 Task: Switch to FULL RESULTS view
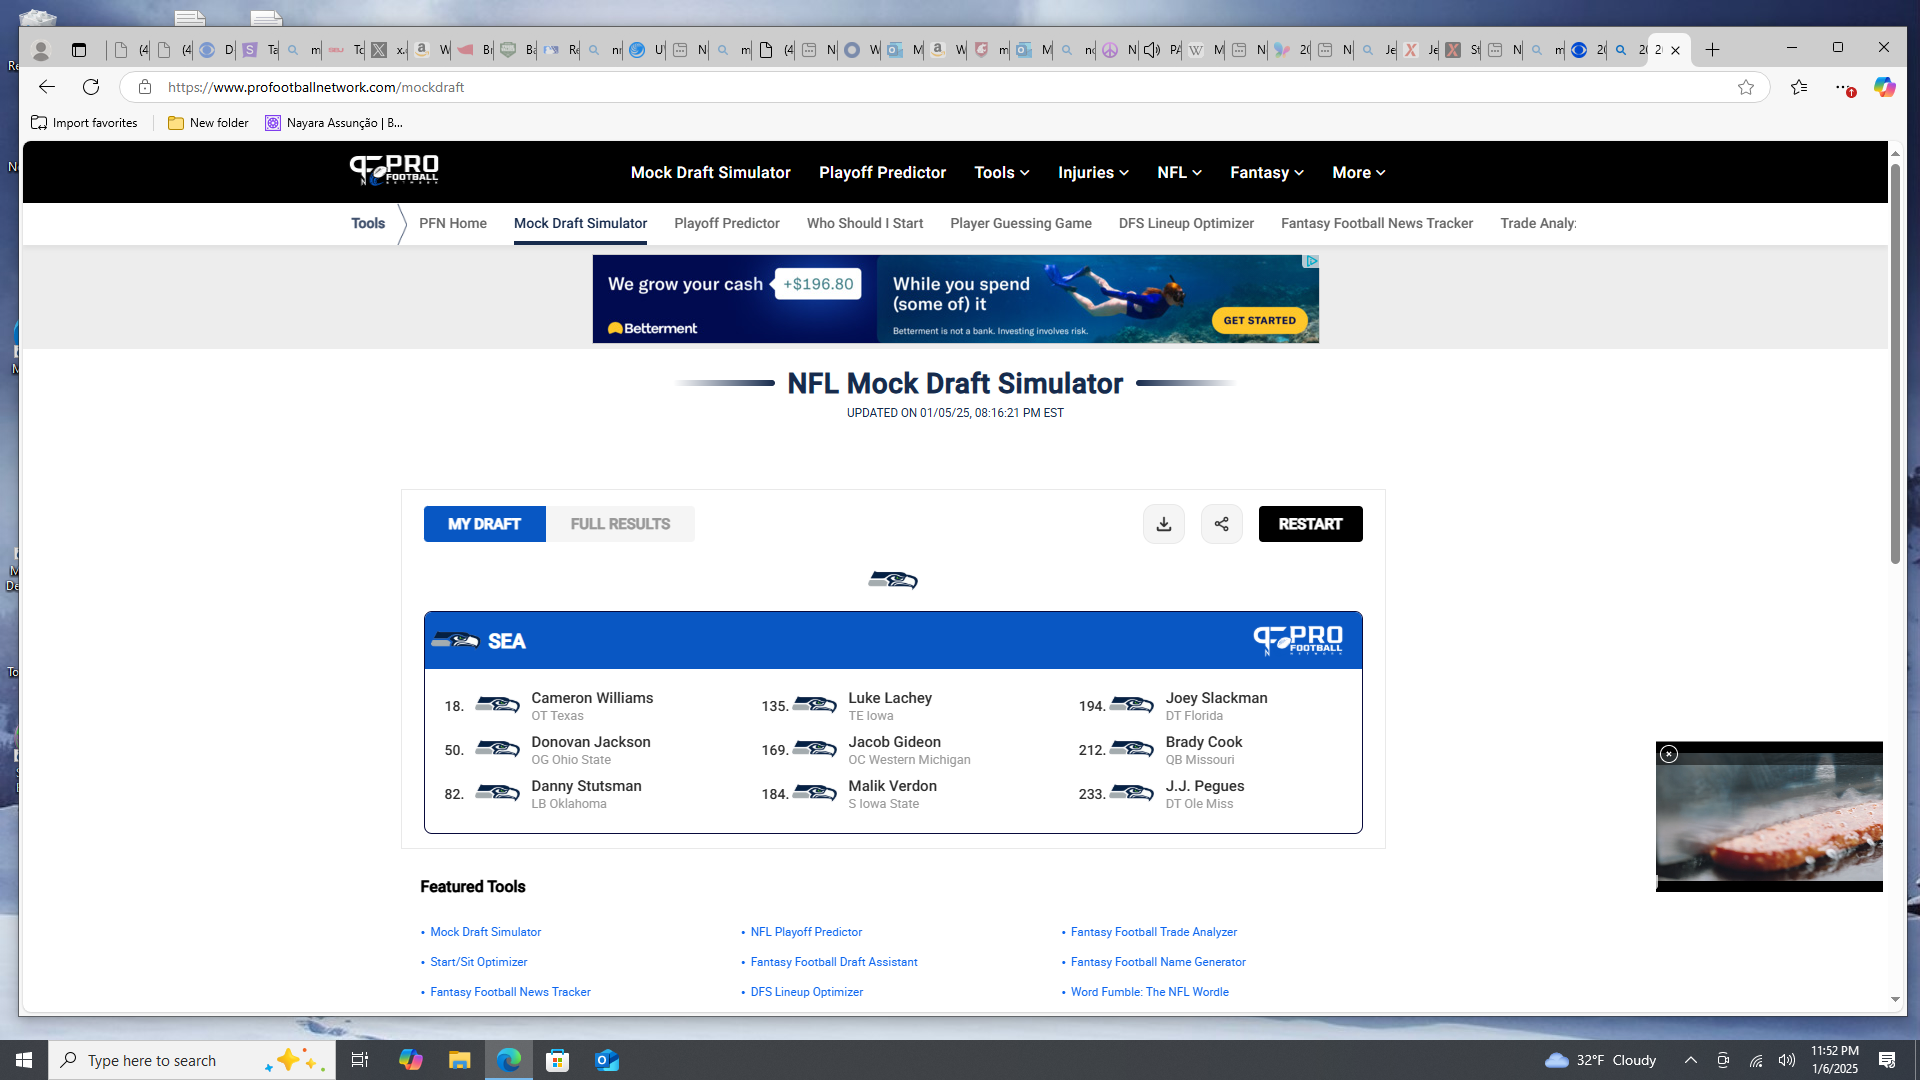click(620, 524)
